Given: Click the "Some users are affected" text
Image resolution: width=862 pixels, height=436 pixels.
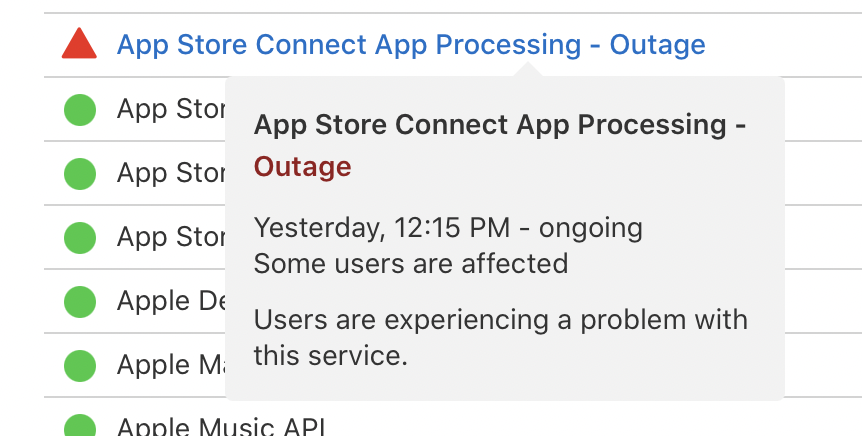Looking at the screenshot, I should click(x=411, y=263).
